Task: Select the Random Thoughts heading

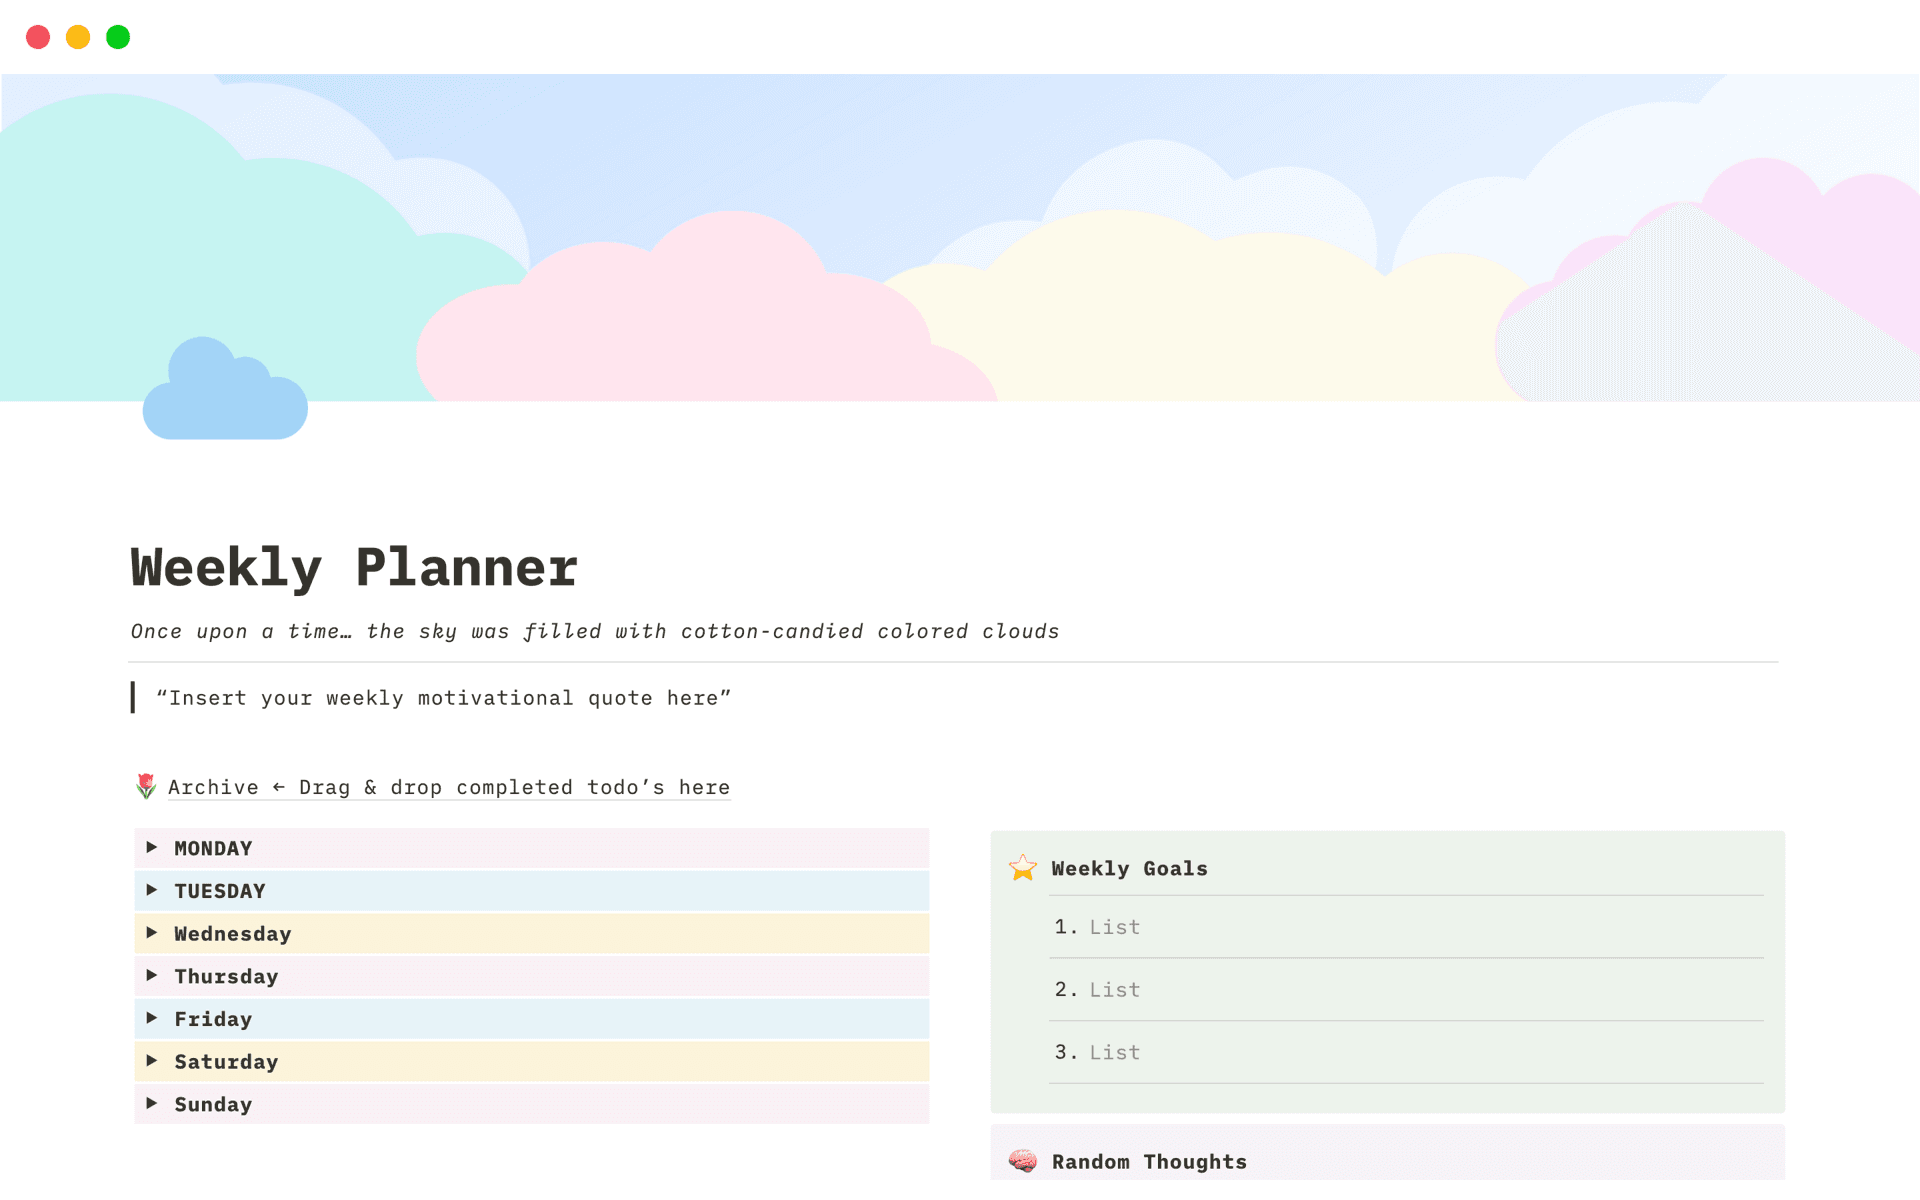Action: coord(1149,1161)
